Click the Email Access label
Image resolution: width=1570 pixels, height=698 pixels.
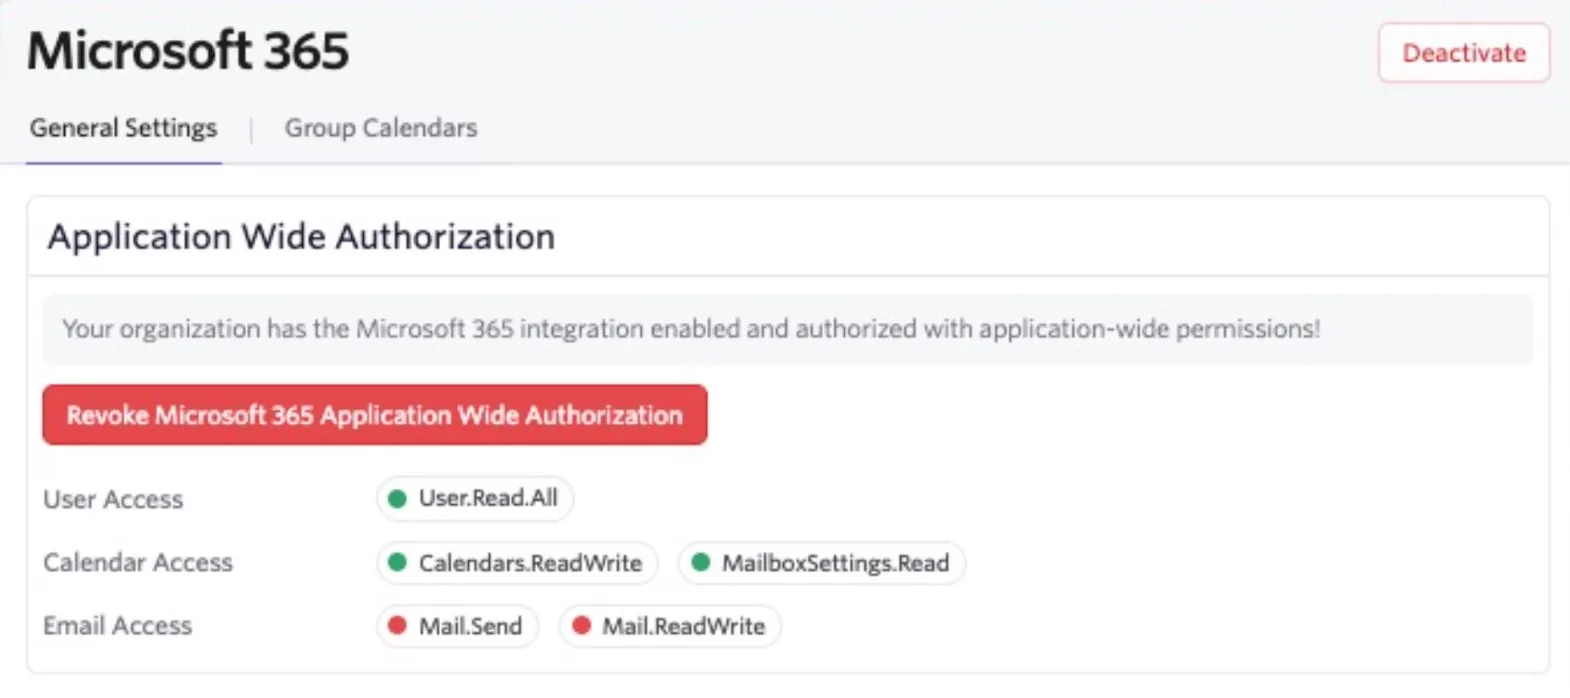pos(117,626)
